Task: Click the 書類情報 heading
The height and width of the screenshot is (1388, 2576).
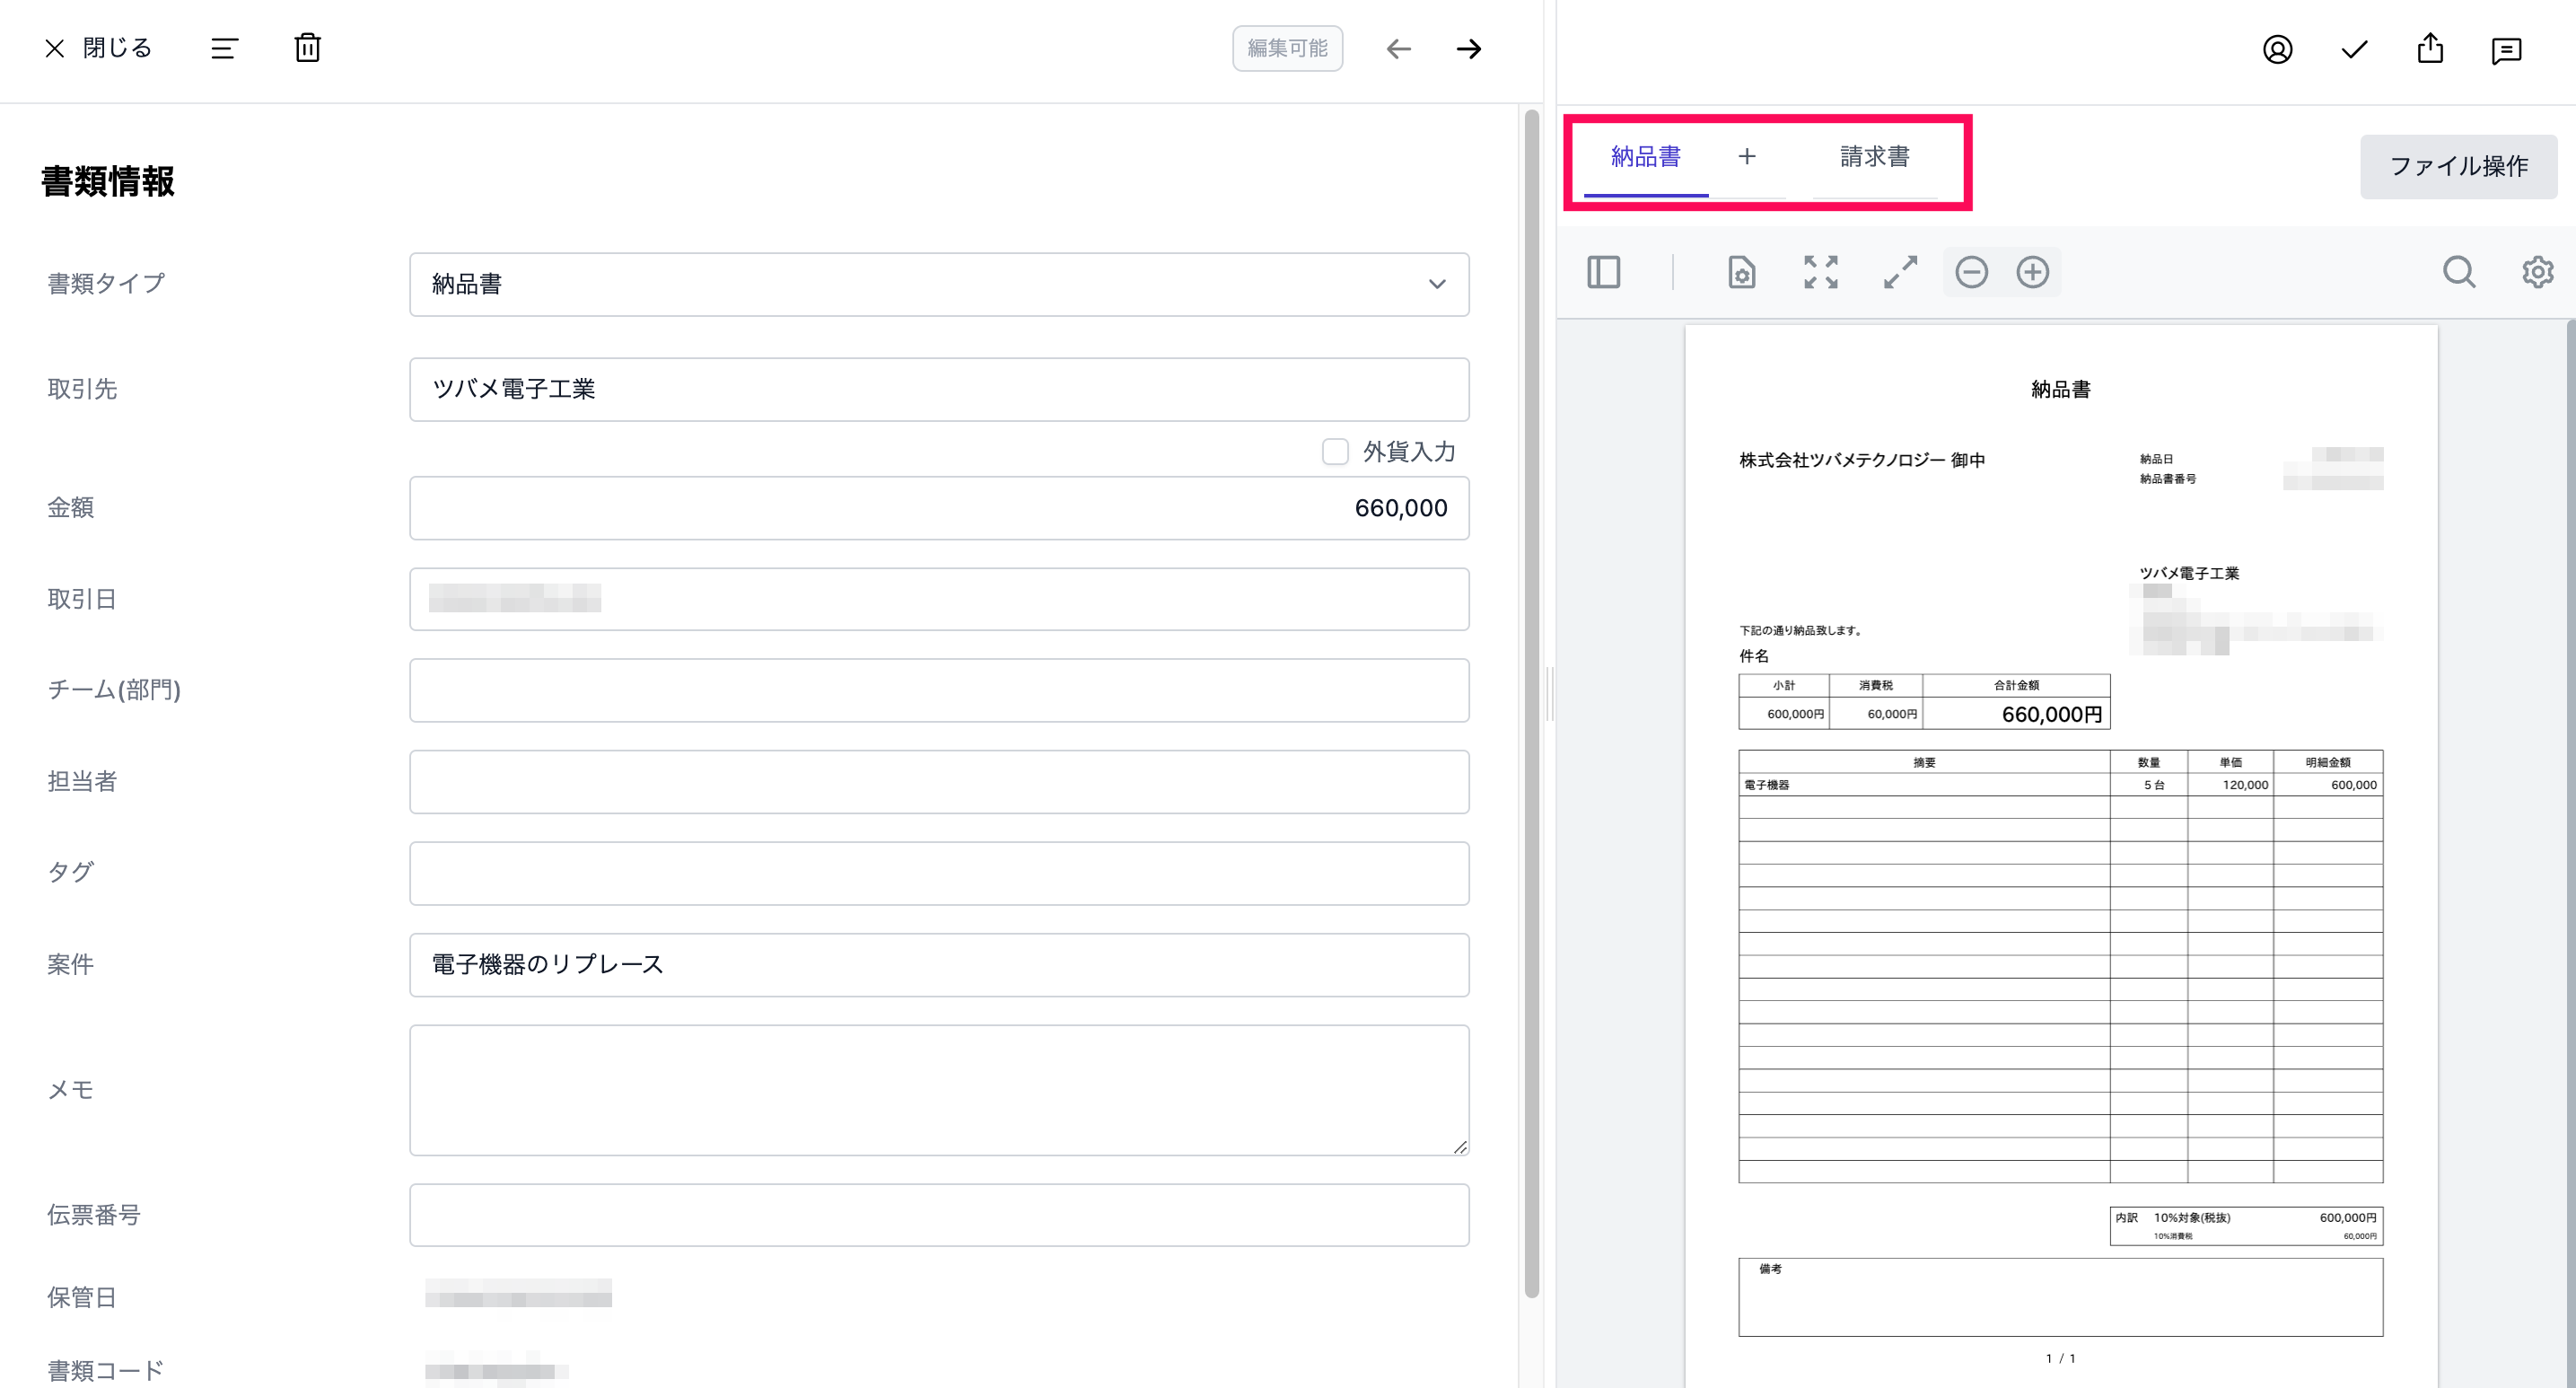Action: 108,181
